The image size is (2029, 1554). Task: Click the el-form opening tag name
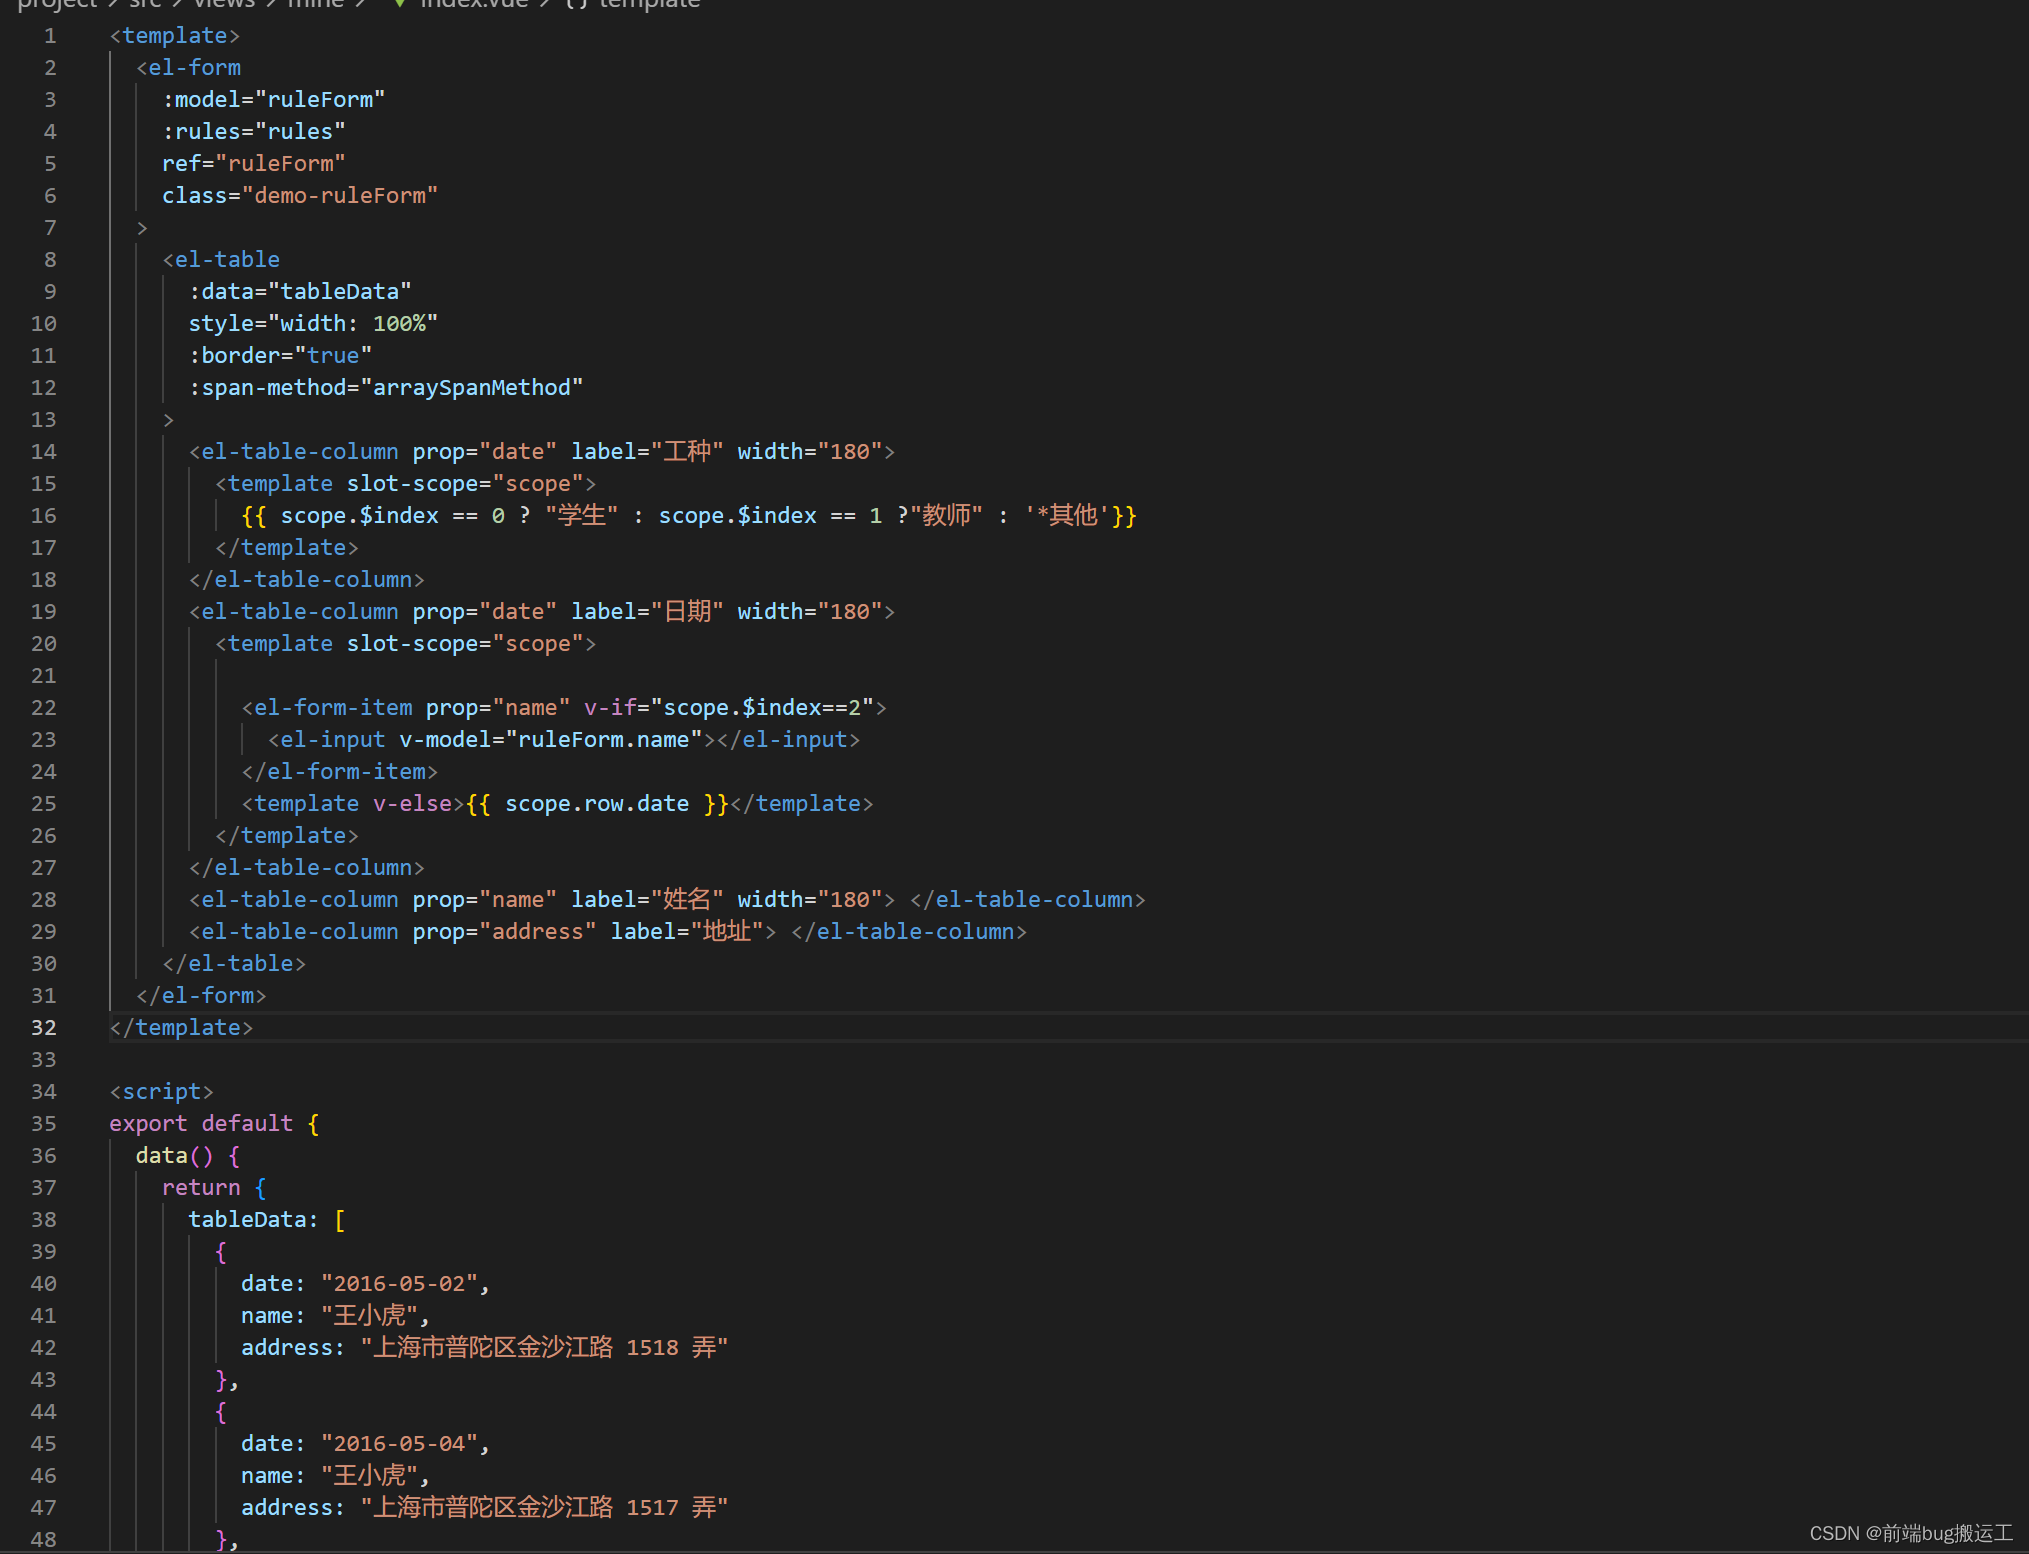[194, 67]
